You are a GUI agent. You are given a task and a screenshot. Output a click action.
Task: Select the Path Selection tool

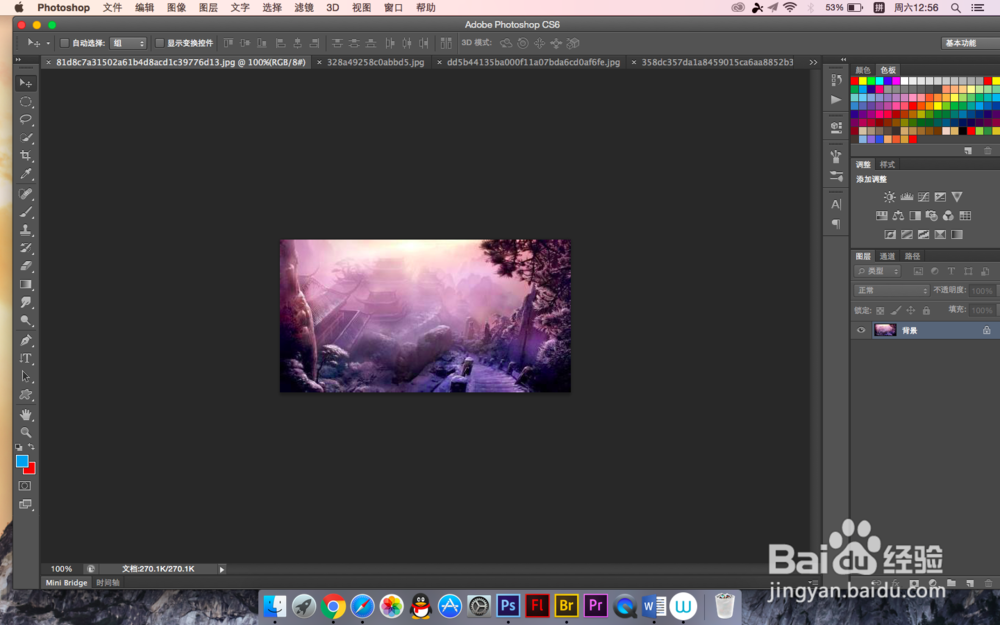point(26,376)
